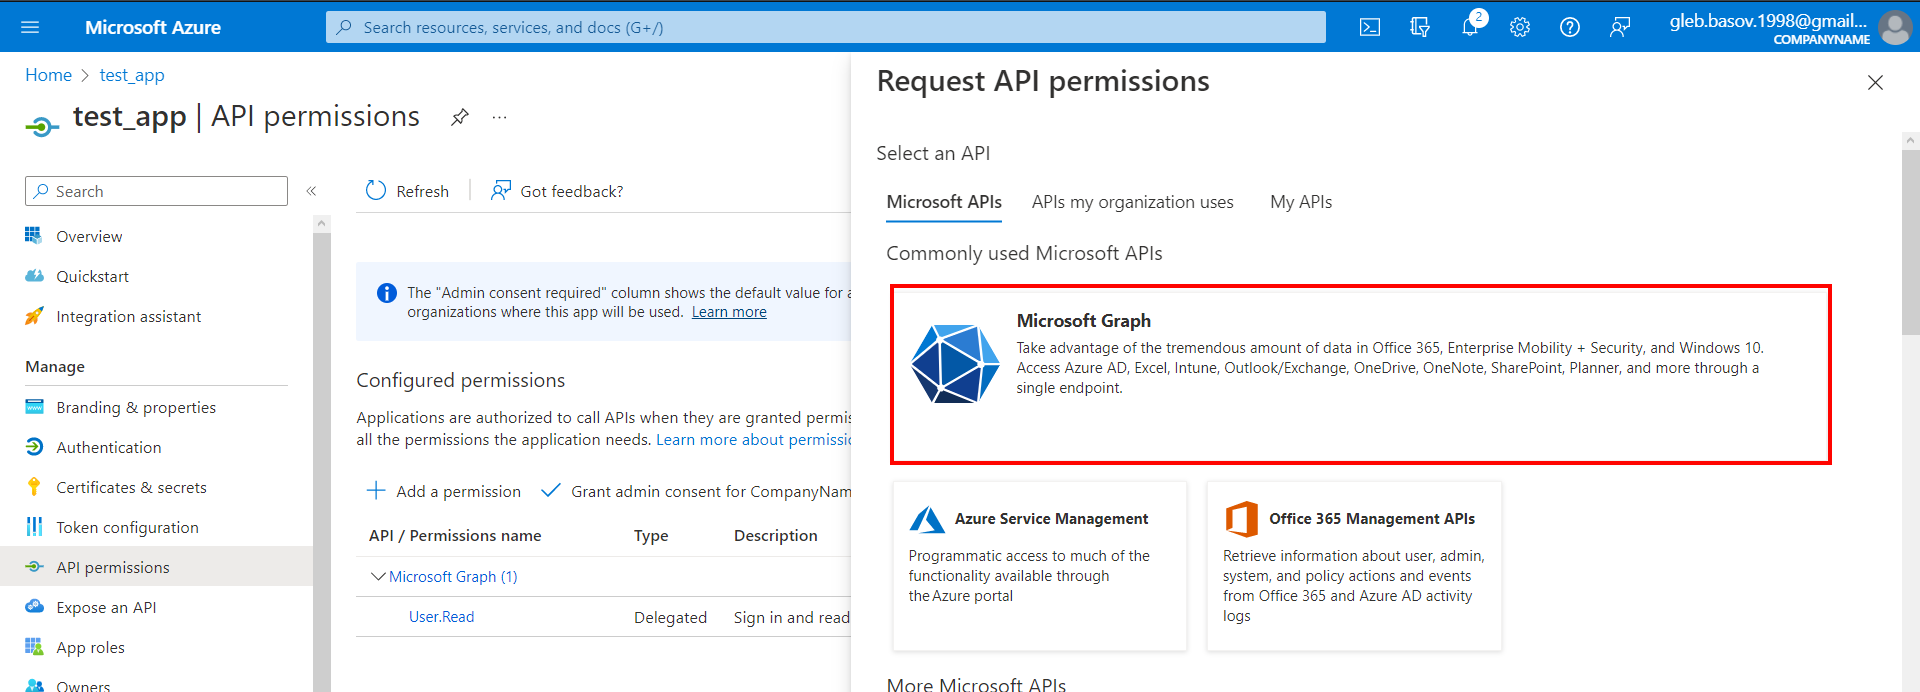Click Got feedback? button
1920x692 pixels.
tap(557, 191)
